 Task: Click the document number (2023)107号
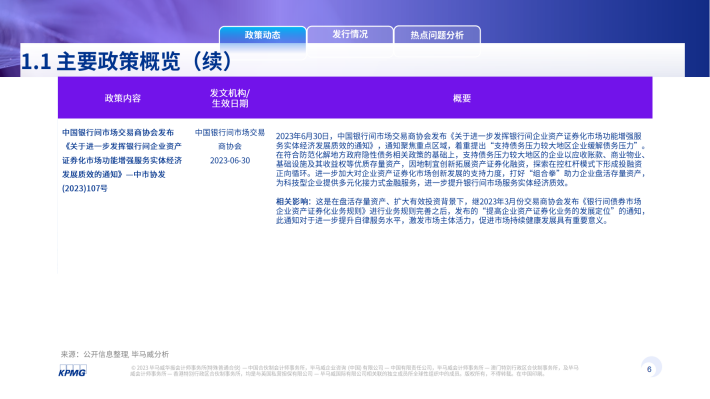point(85,188)
